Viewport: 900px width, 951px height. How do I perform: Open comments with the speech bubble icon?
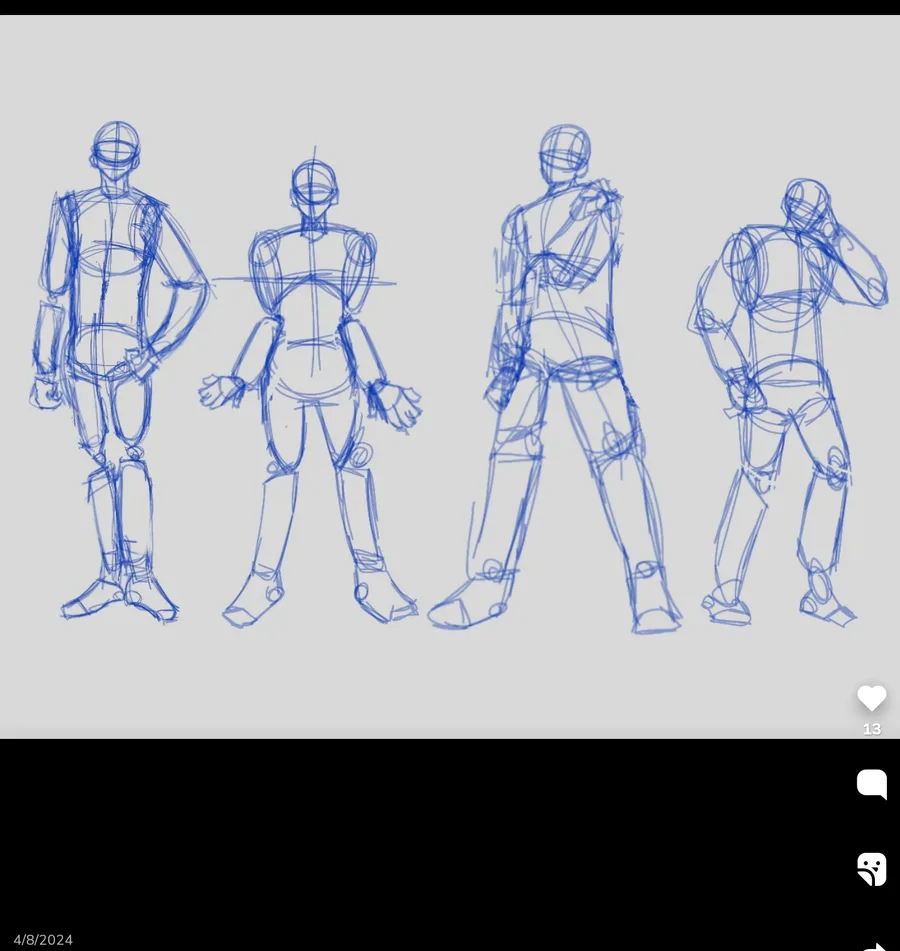click(x=871, y=784)
